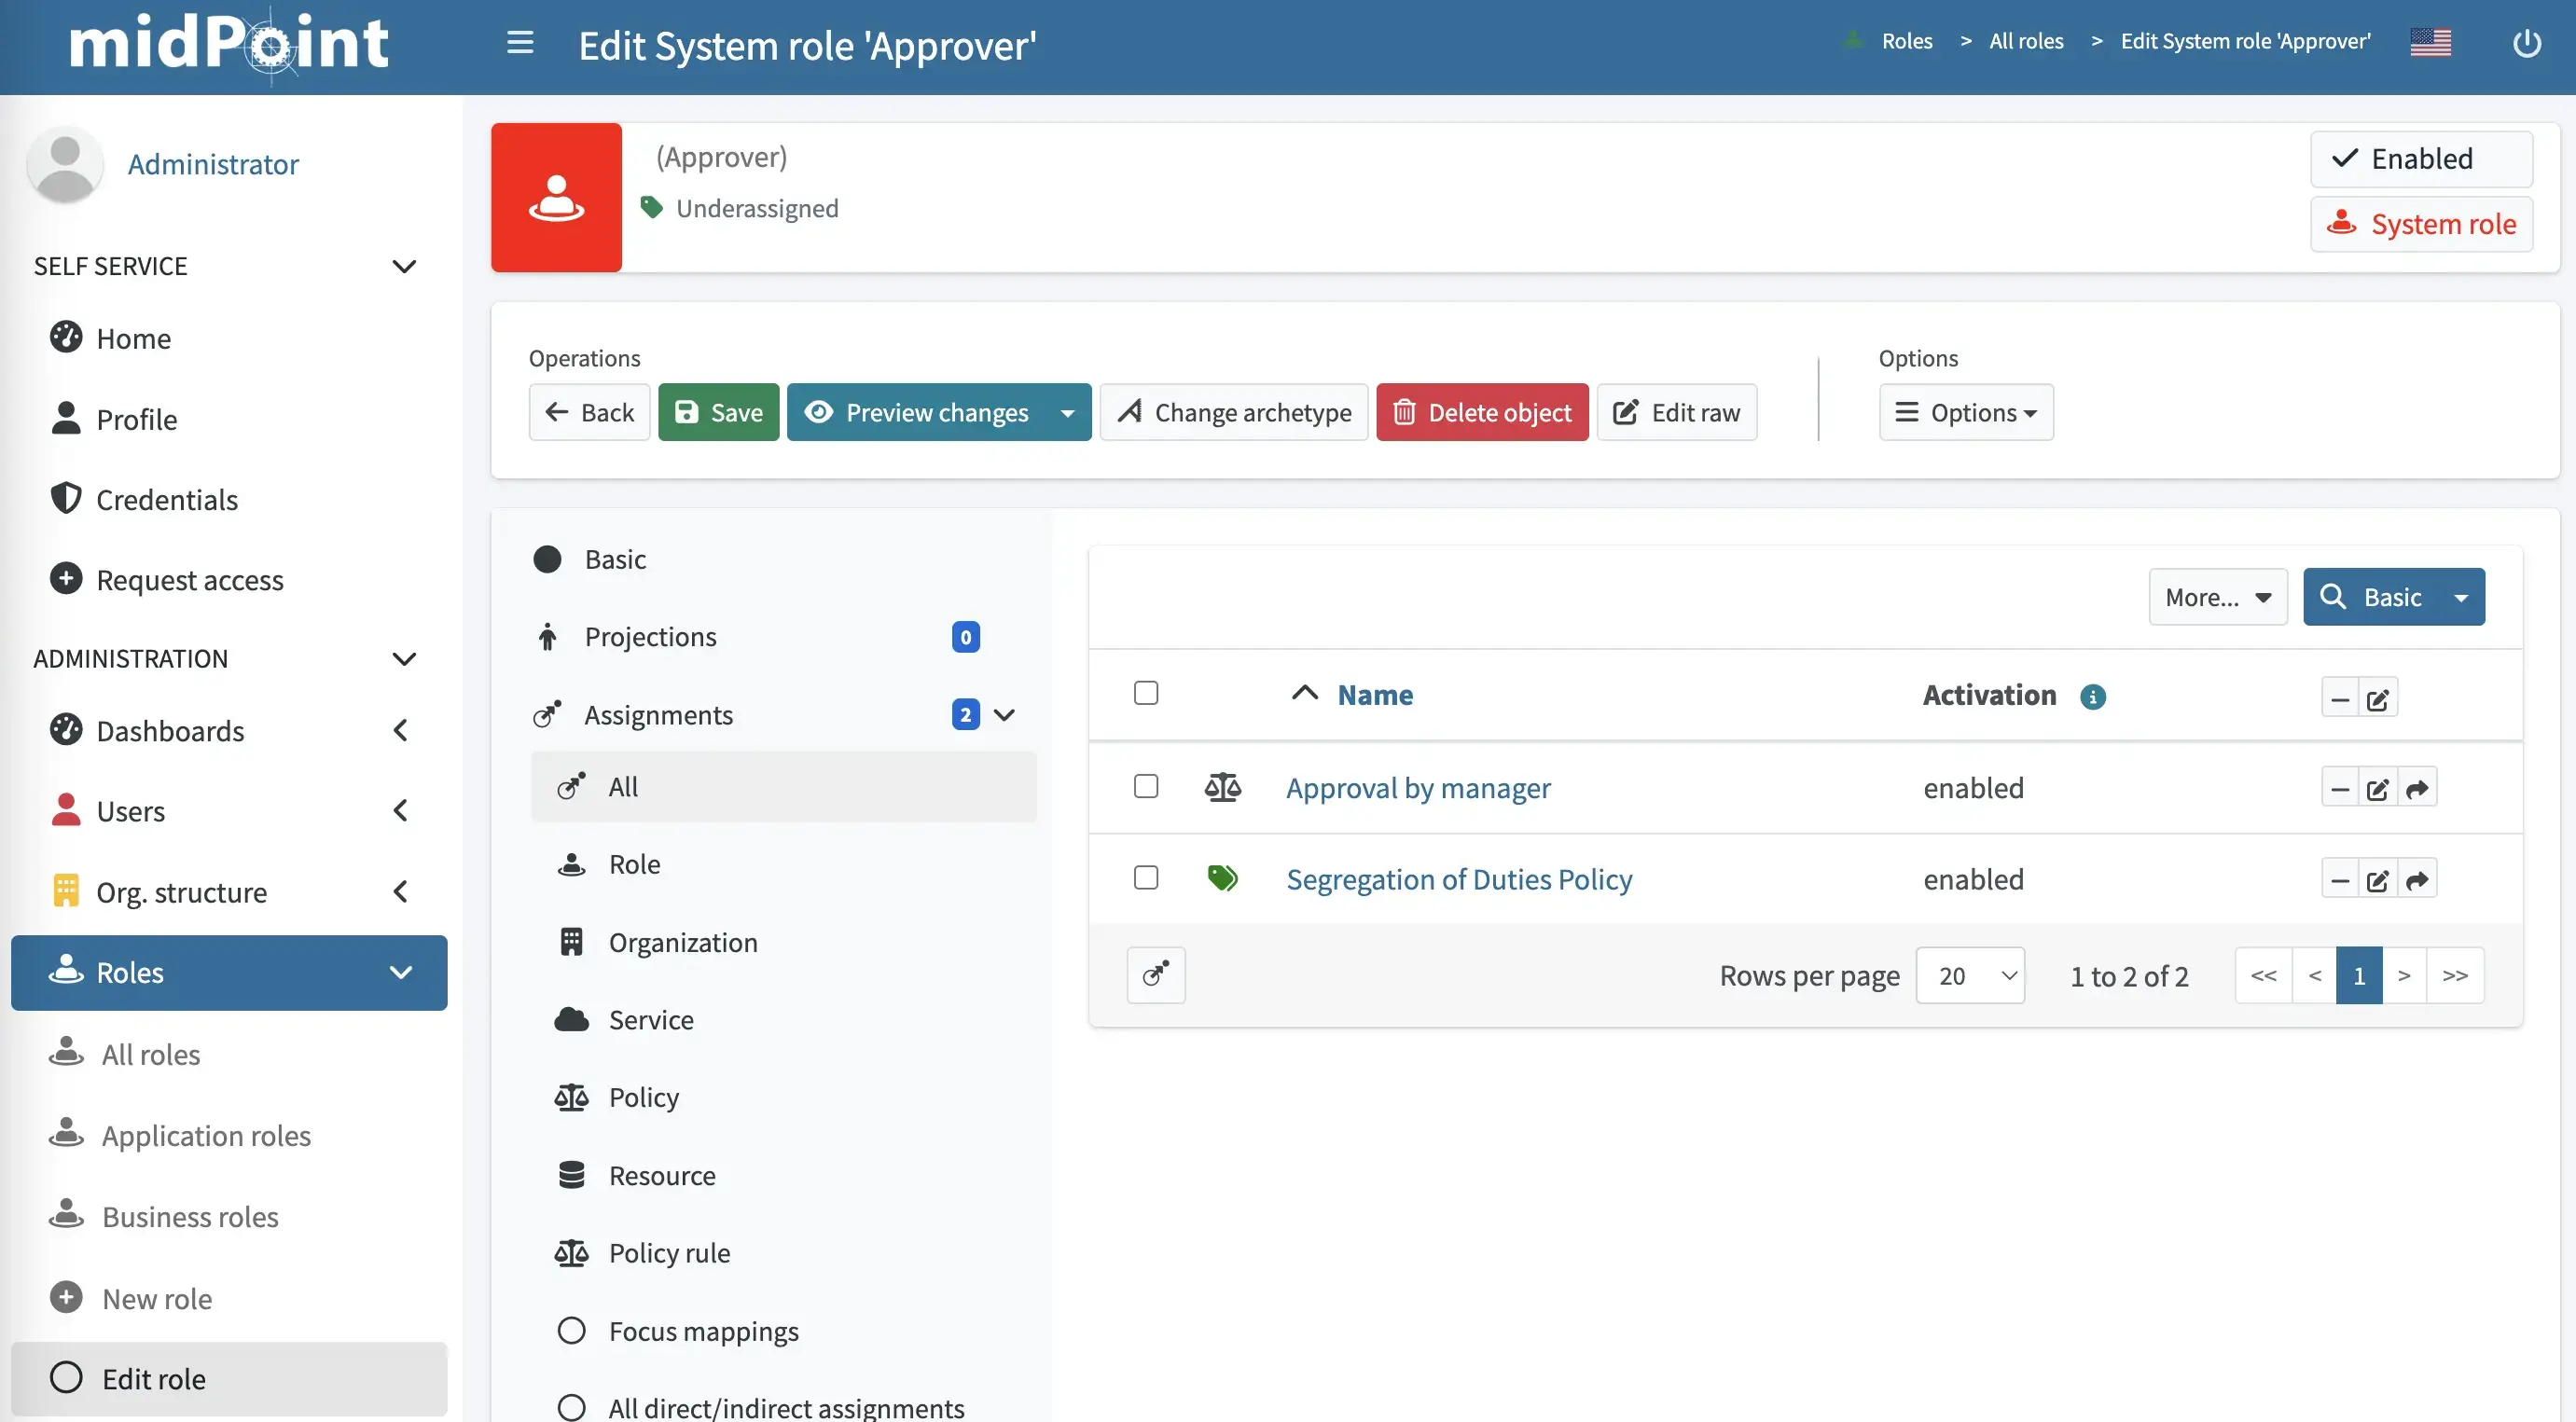The height and width of the screenshot is (1422, 2576).
Task: Go to the last table page with double arrows
Action: [x=2455, y=975]
